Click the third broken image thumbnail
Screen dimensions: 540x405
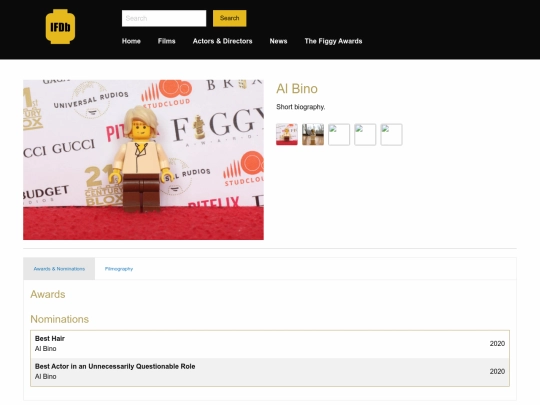339,134
